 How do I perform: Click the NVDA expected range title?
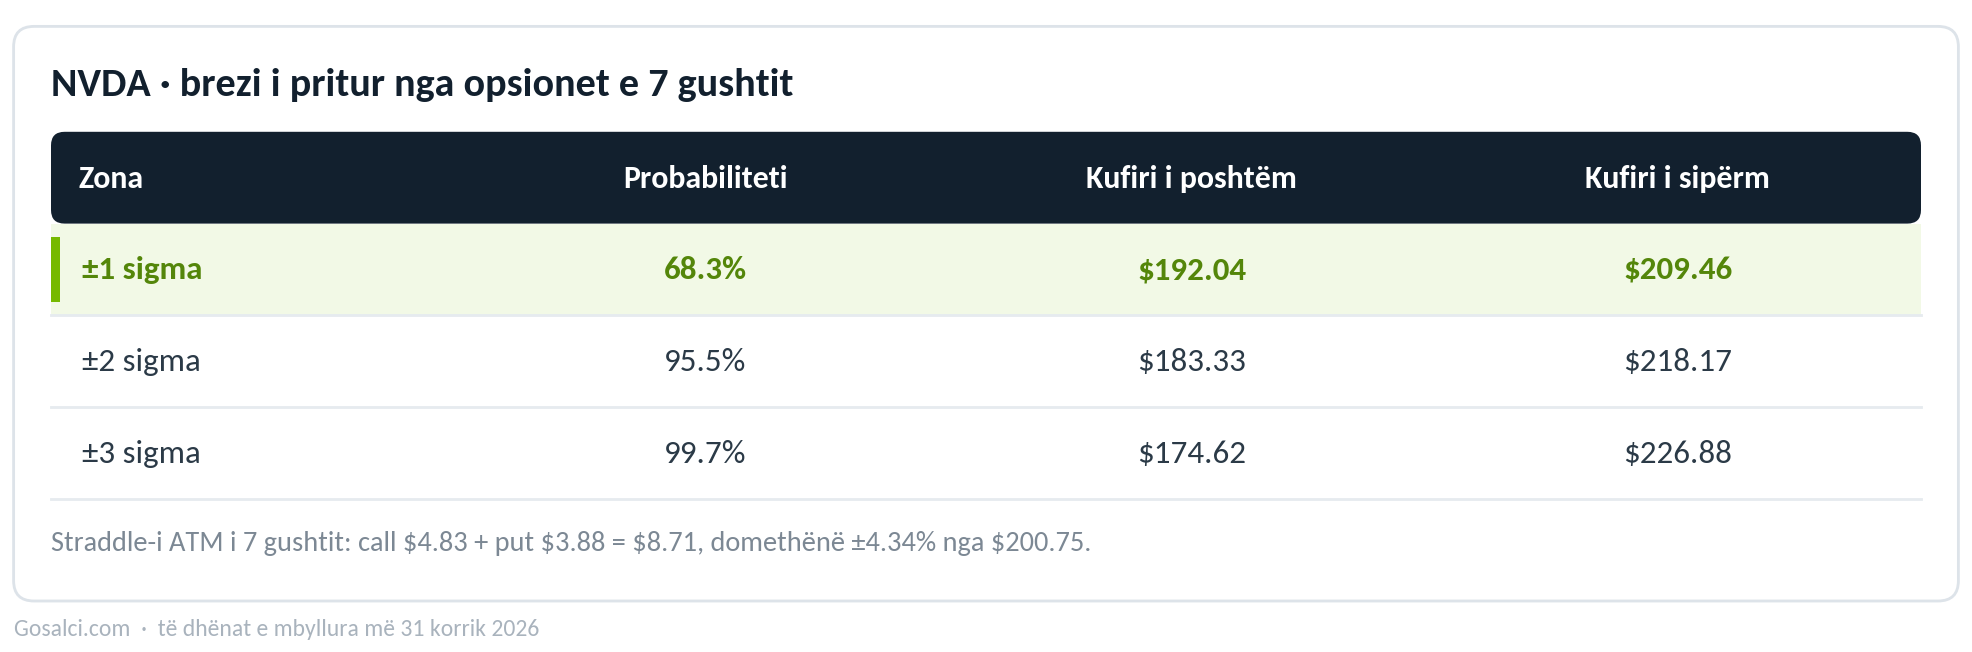click(x=422, y=84)
